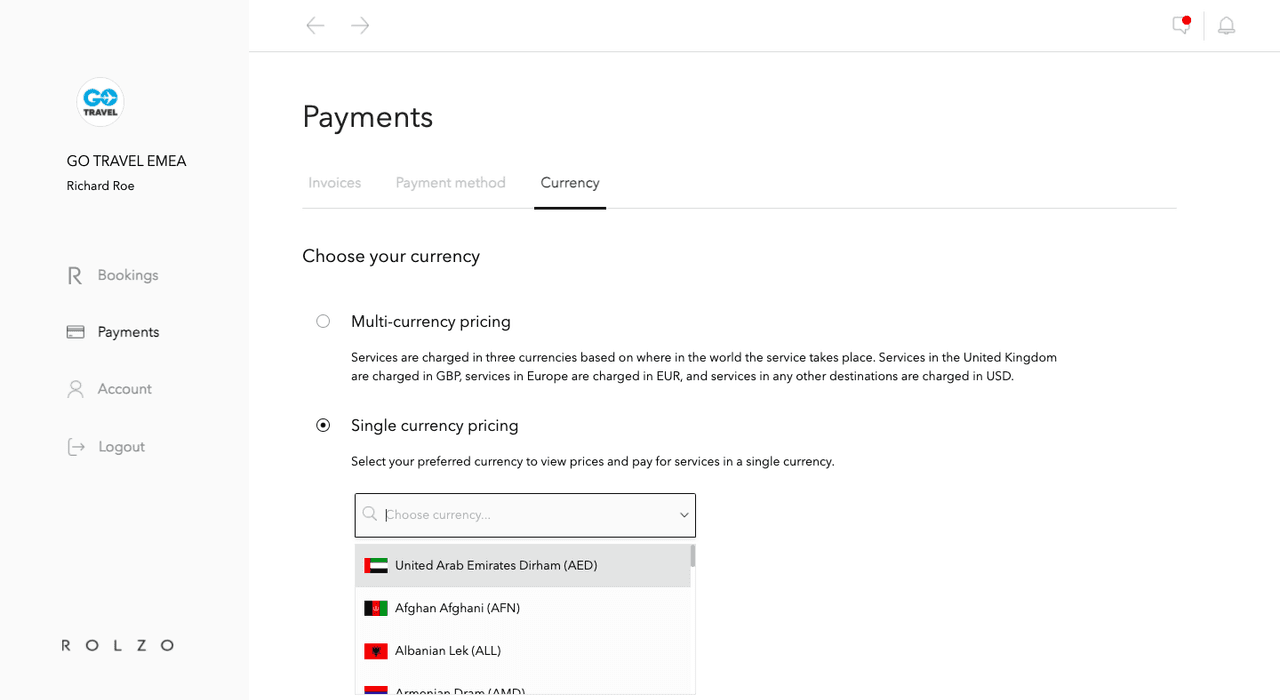The width and height of the screenshot is (1280, 700).
Task: Click the forward navigation arrow
Action: tap(360, 26)
